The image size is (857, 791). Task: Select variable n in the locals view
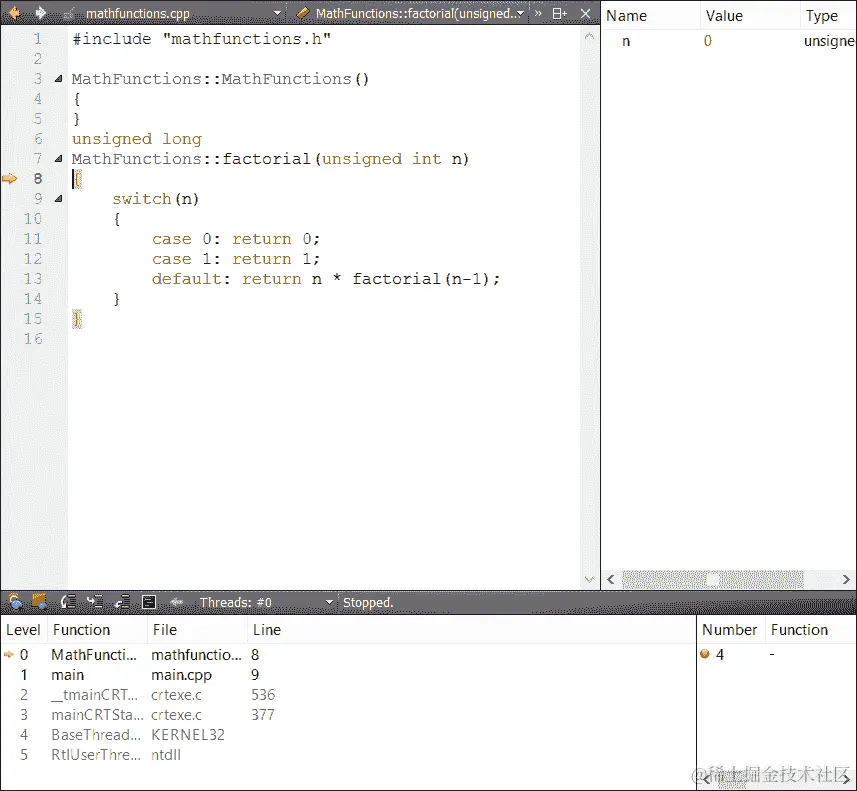point(626,41)
